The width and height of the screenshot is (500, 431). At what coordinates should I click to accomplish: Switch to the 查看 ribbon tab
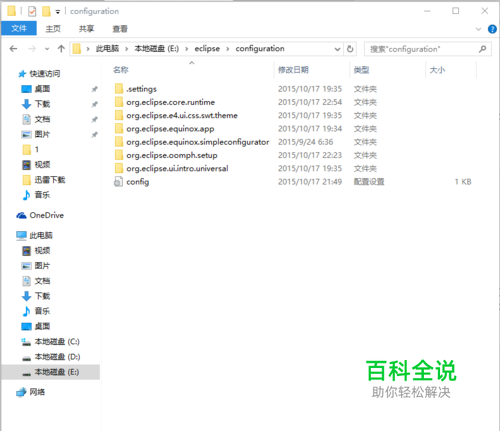coord(120,29)
